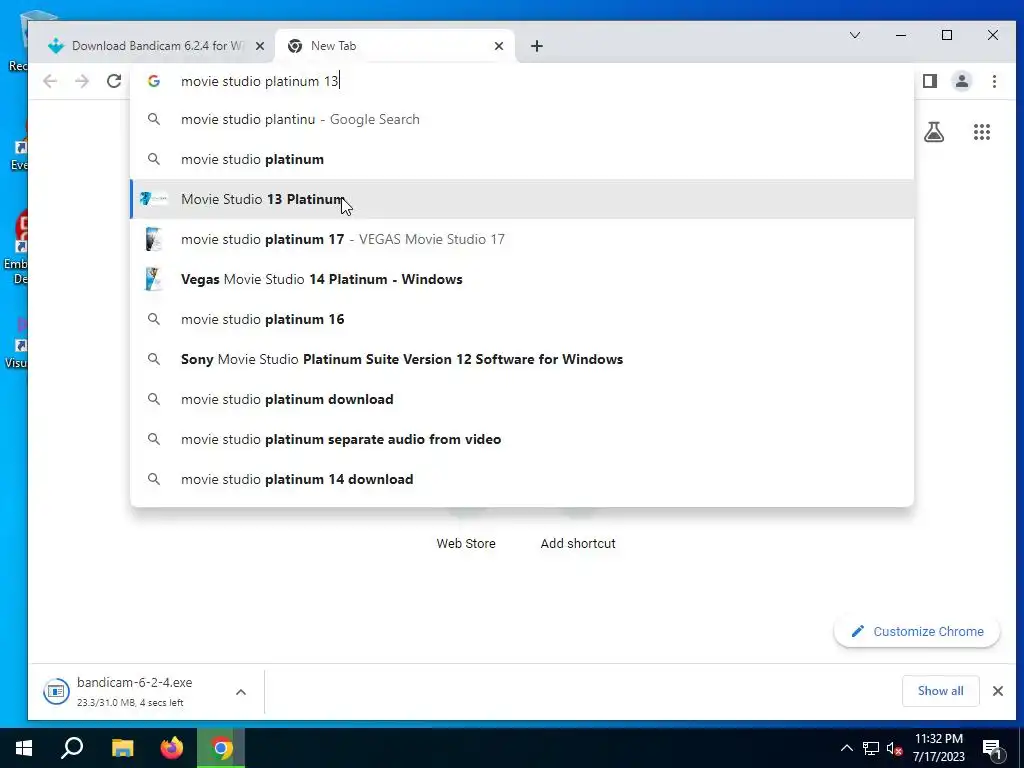The height and width of the screenshot is (768, 1024).
Task: Open Chrome's three-dot menu
Action: (994, 81)
